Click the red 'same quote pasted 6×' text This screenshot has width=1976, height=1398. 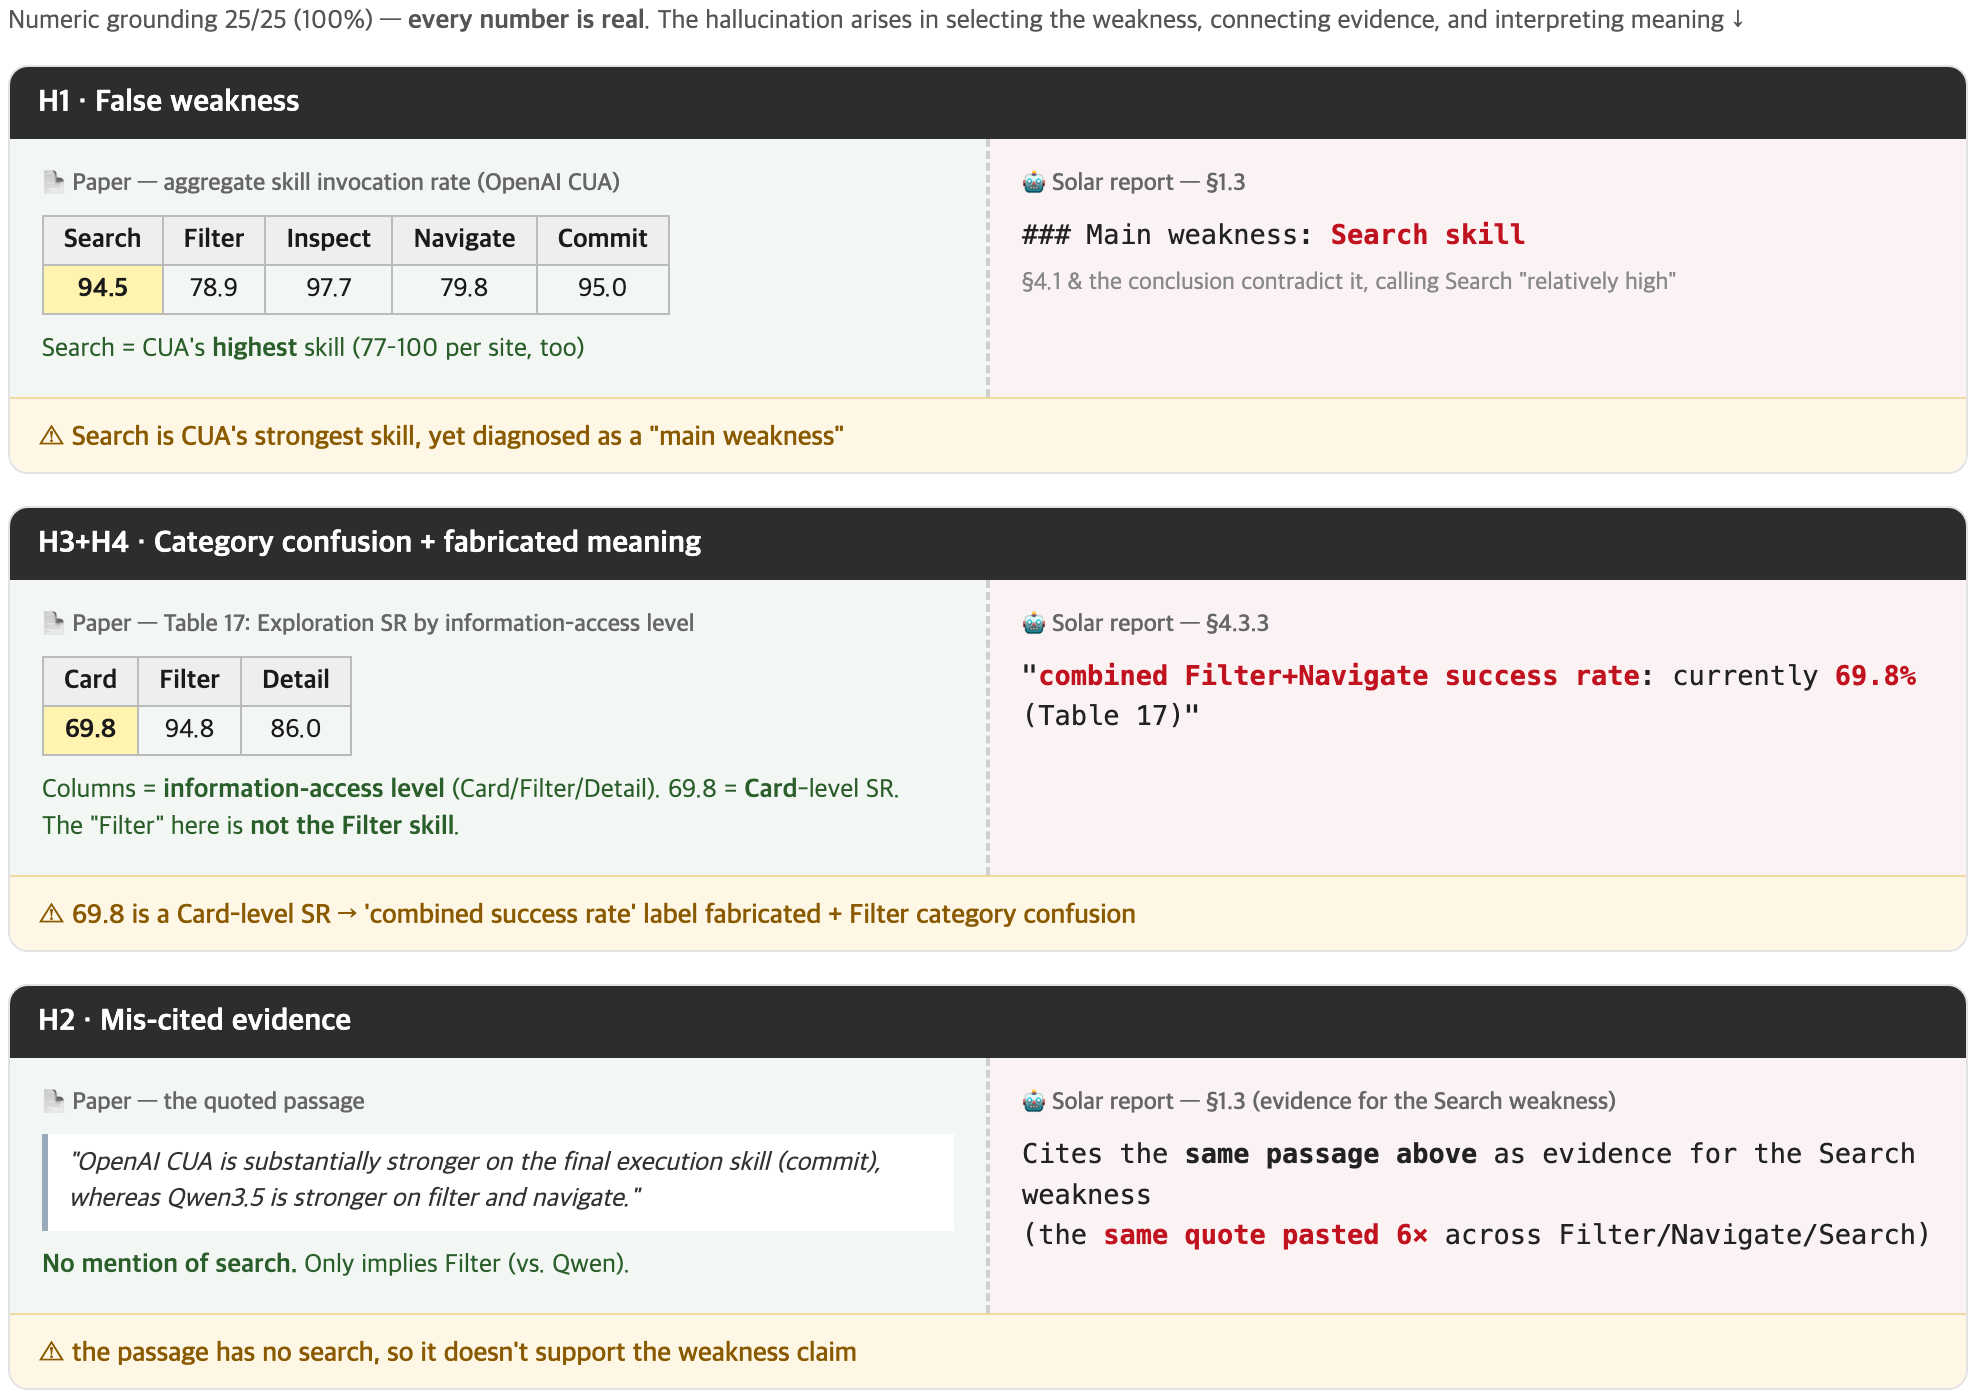coord(1265,1235)
